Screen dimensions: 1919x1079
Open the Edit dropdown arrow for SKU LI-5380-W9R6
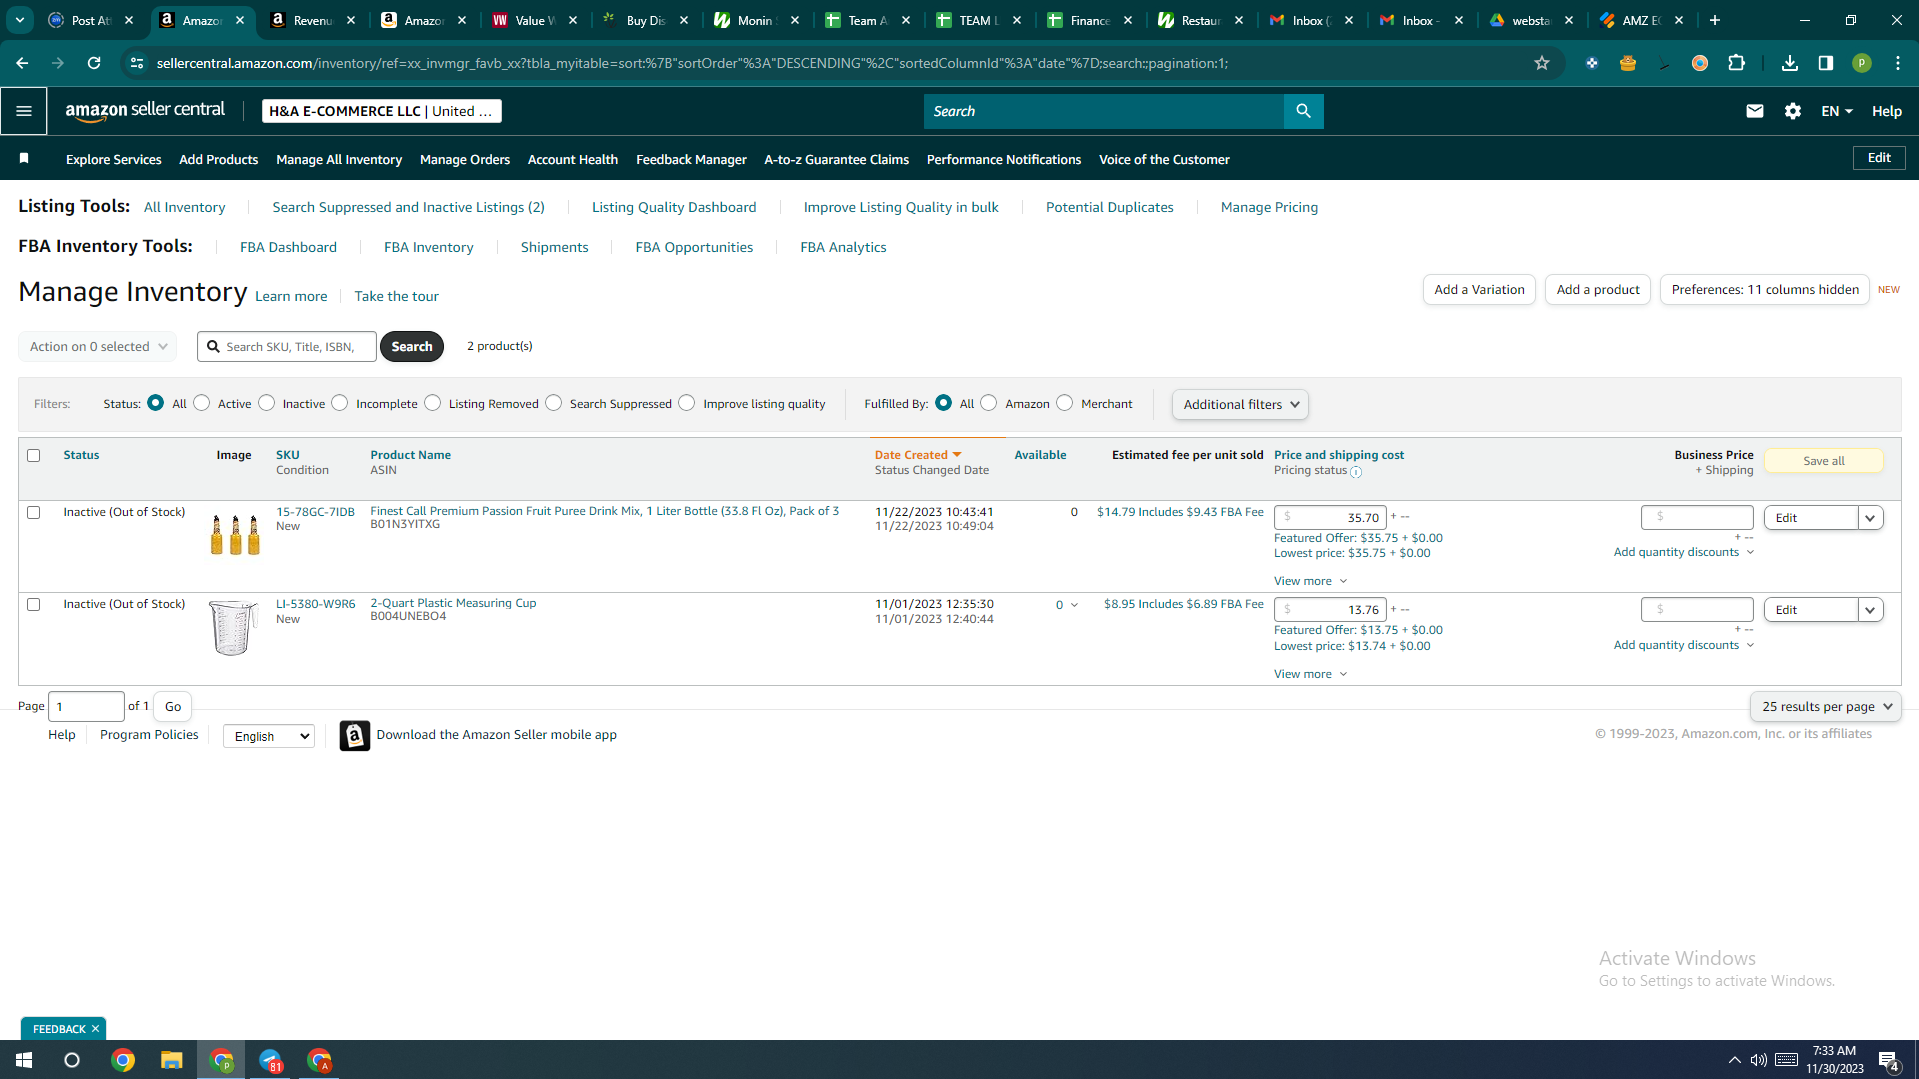pos(1871,610)
